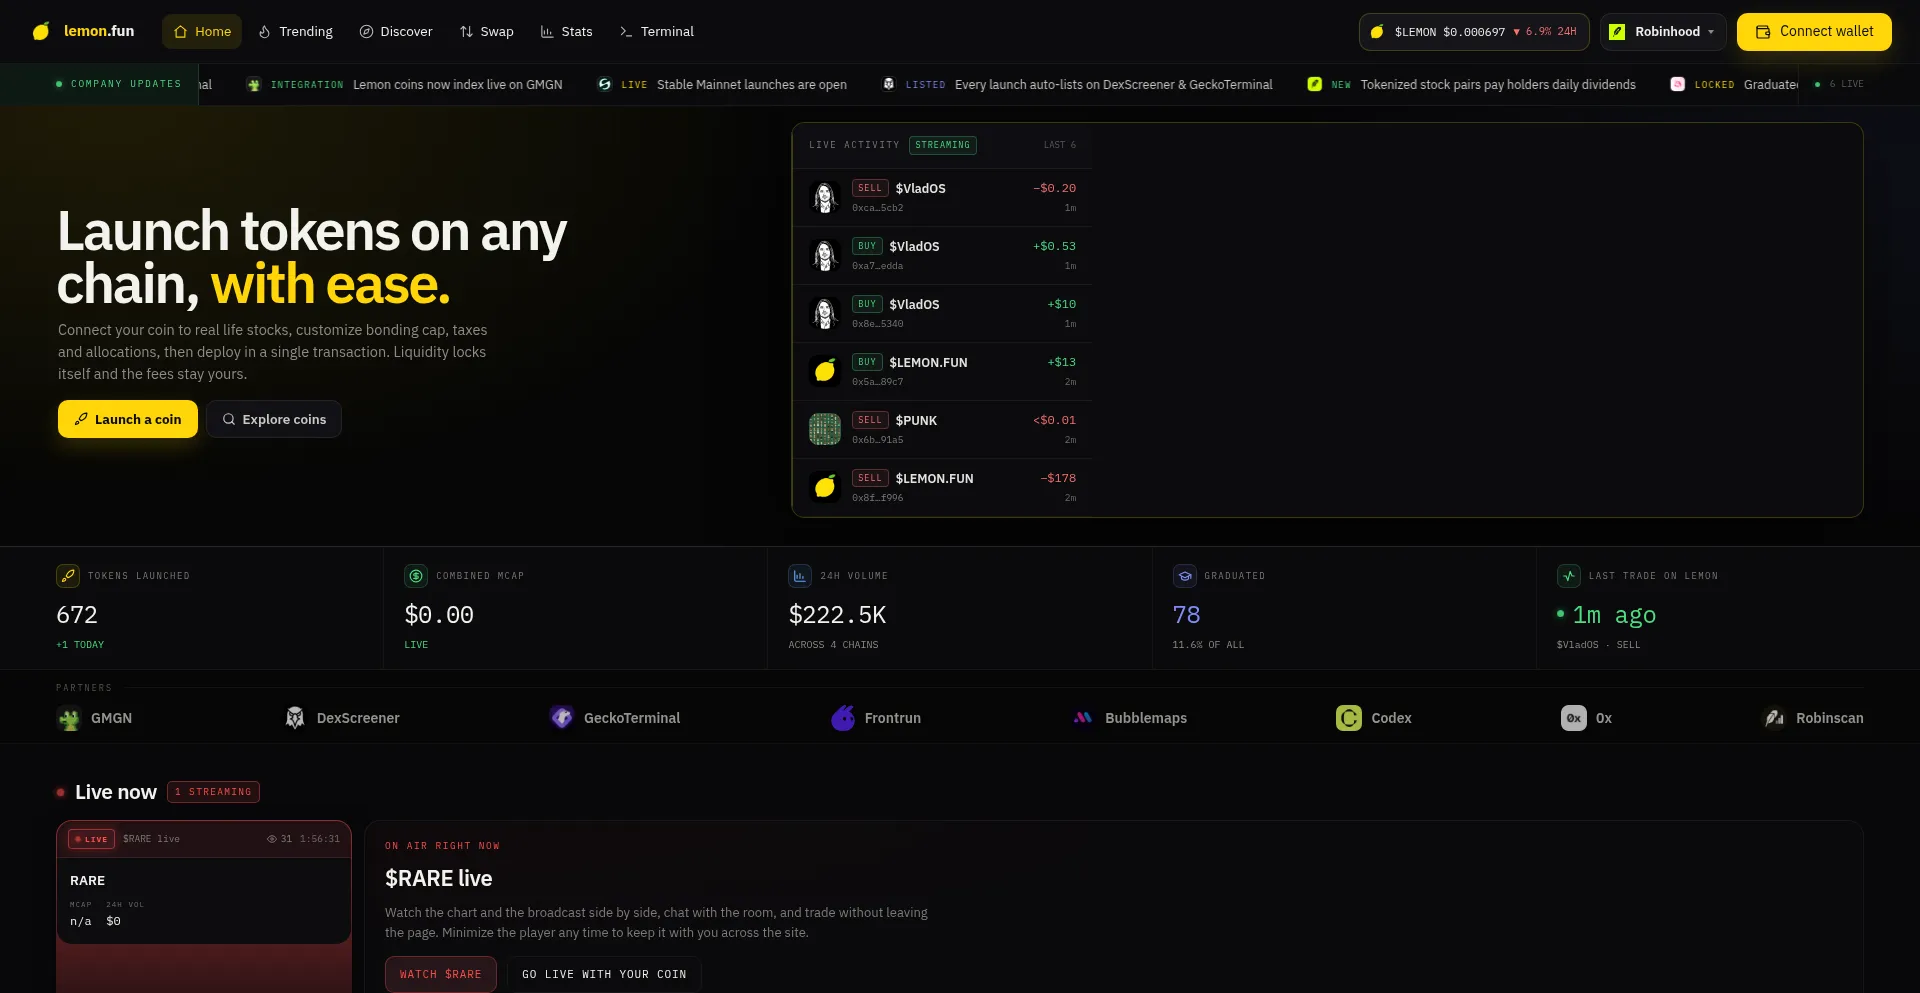Click the STREAMING badge in Live Activity

click(943, 145)
